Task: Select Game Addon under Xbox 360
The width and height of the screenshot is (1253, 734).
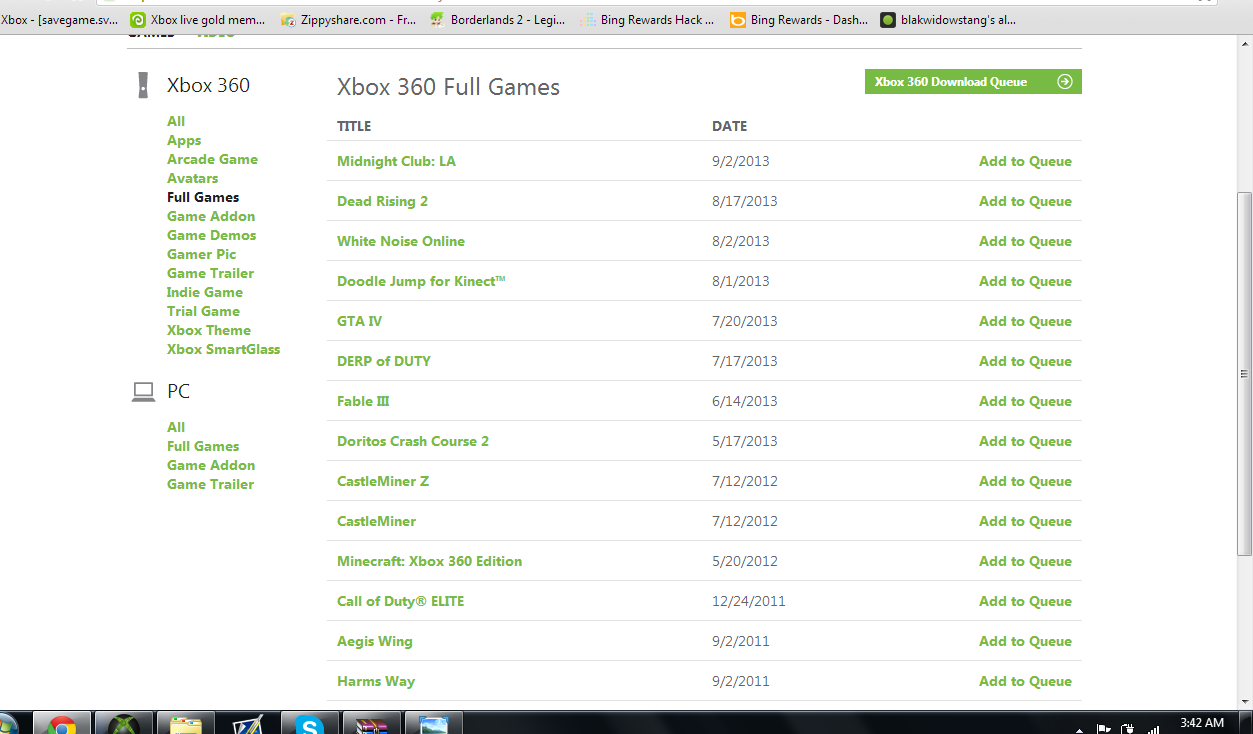Action: click(211, 216)
